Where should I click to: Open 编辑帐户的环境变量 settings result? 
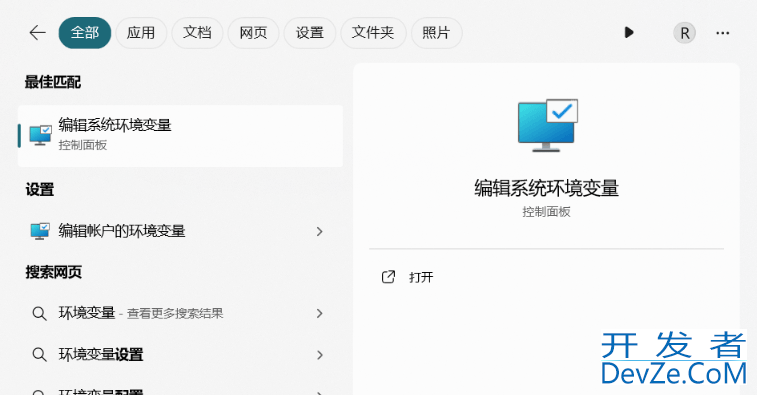181,231
